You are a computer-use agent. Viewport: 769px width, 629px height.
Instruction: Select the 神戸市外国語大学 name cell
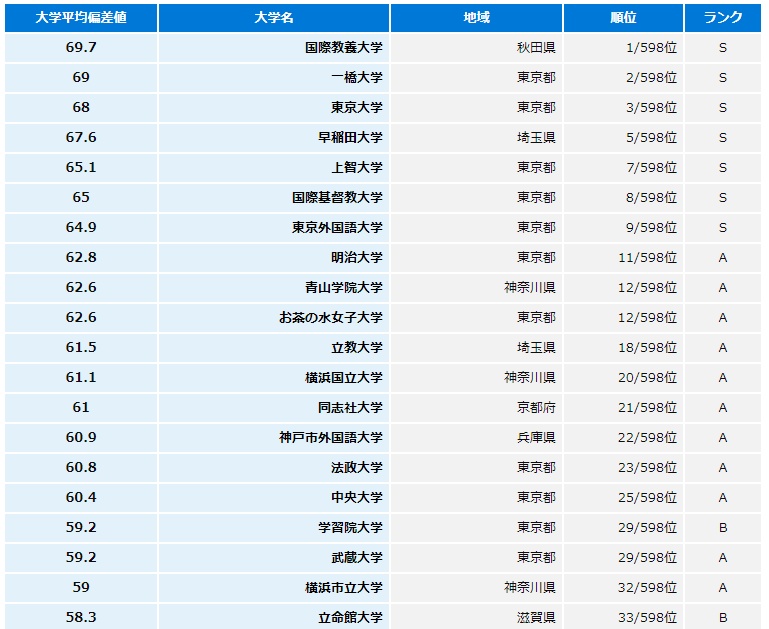point(274,437)
